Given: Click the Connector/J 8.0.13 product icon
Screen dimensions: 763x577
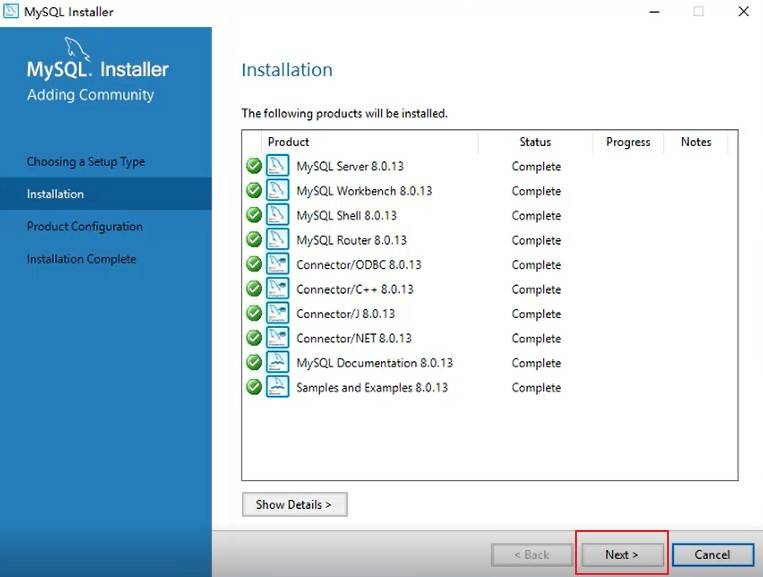Looking at the screenshot, I should [x=277, y=313].
